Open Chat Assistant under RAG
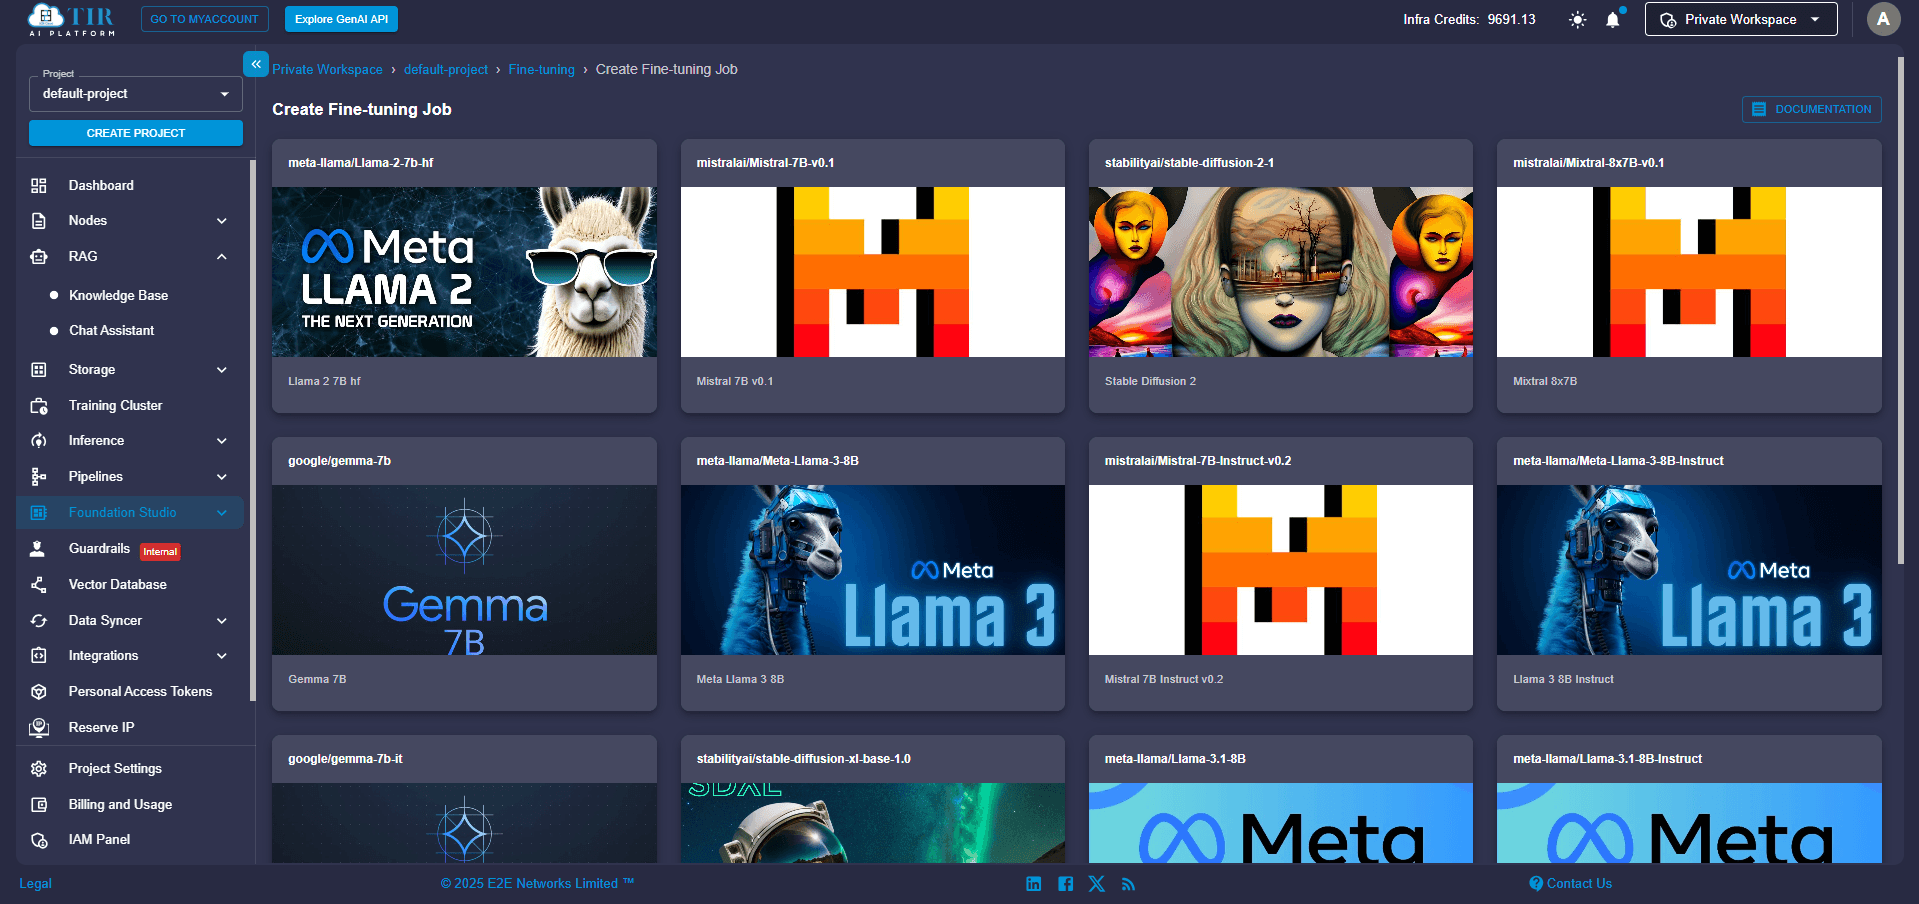Screen dimensions: 1919x904 tap(111, 331)
